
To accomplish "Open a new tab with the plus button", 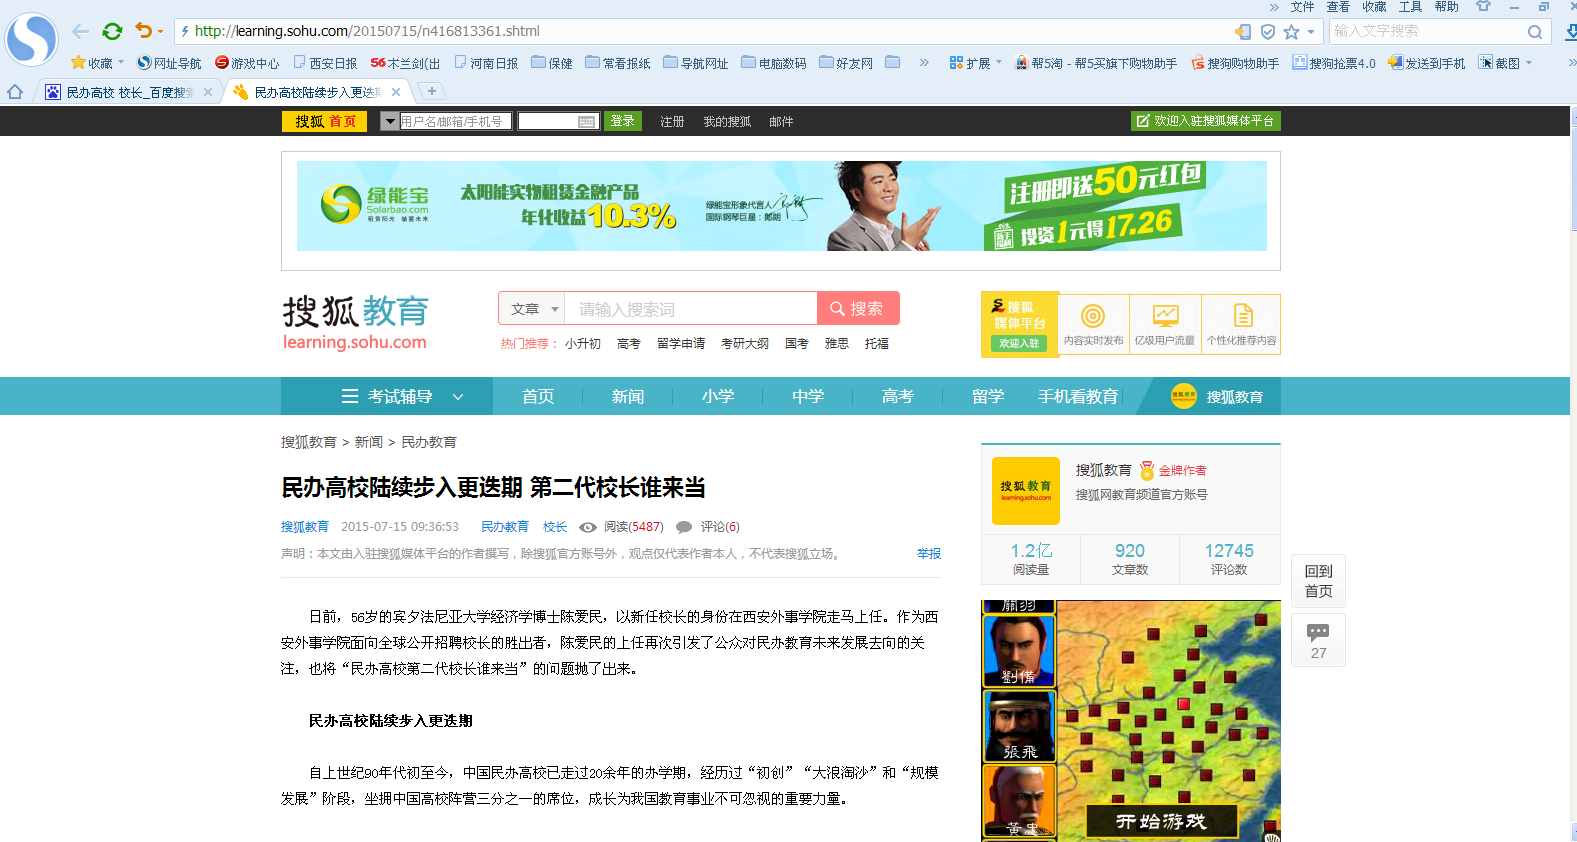I will [431, 91].
